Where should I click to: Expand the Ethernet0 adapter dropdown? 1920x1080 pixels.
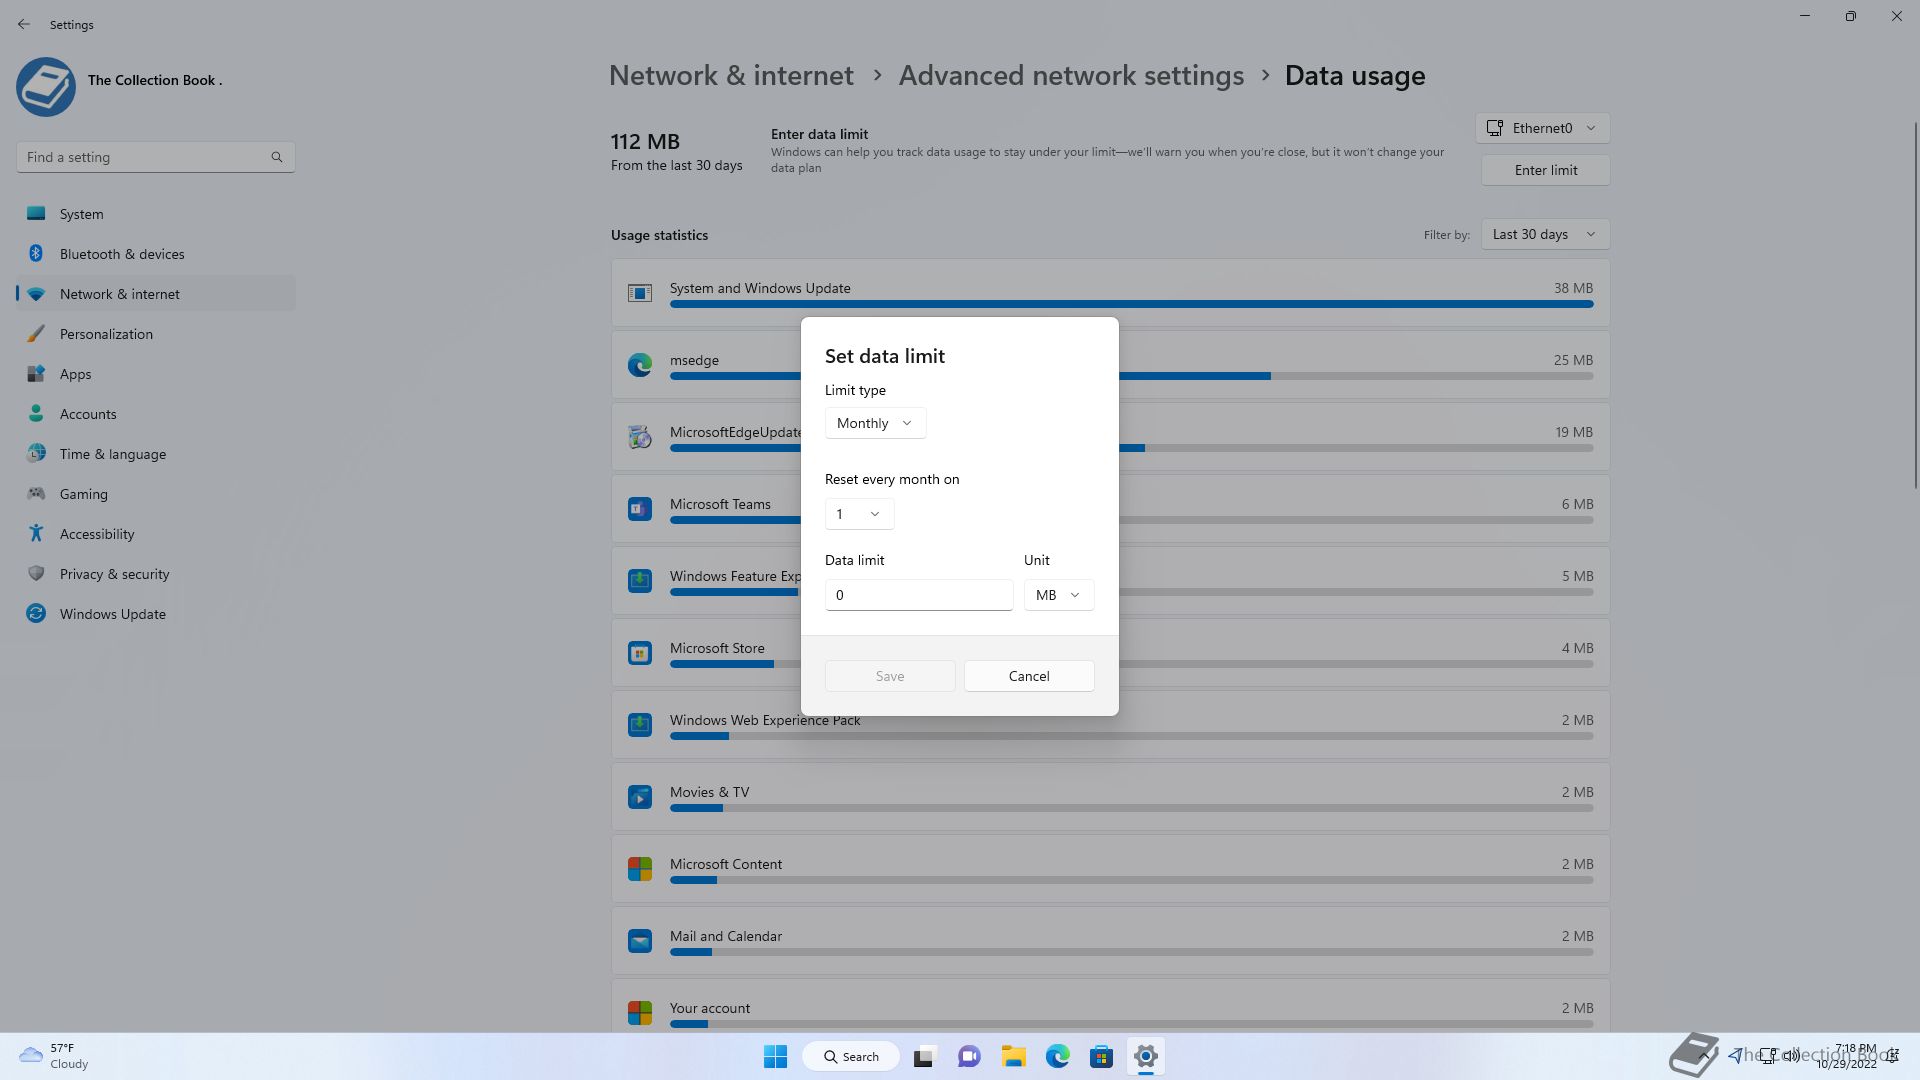(1542, 128)
